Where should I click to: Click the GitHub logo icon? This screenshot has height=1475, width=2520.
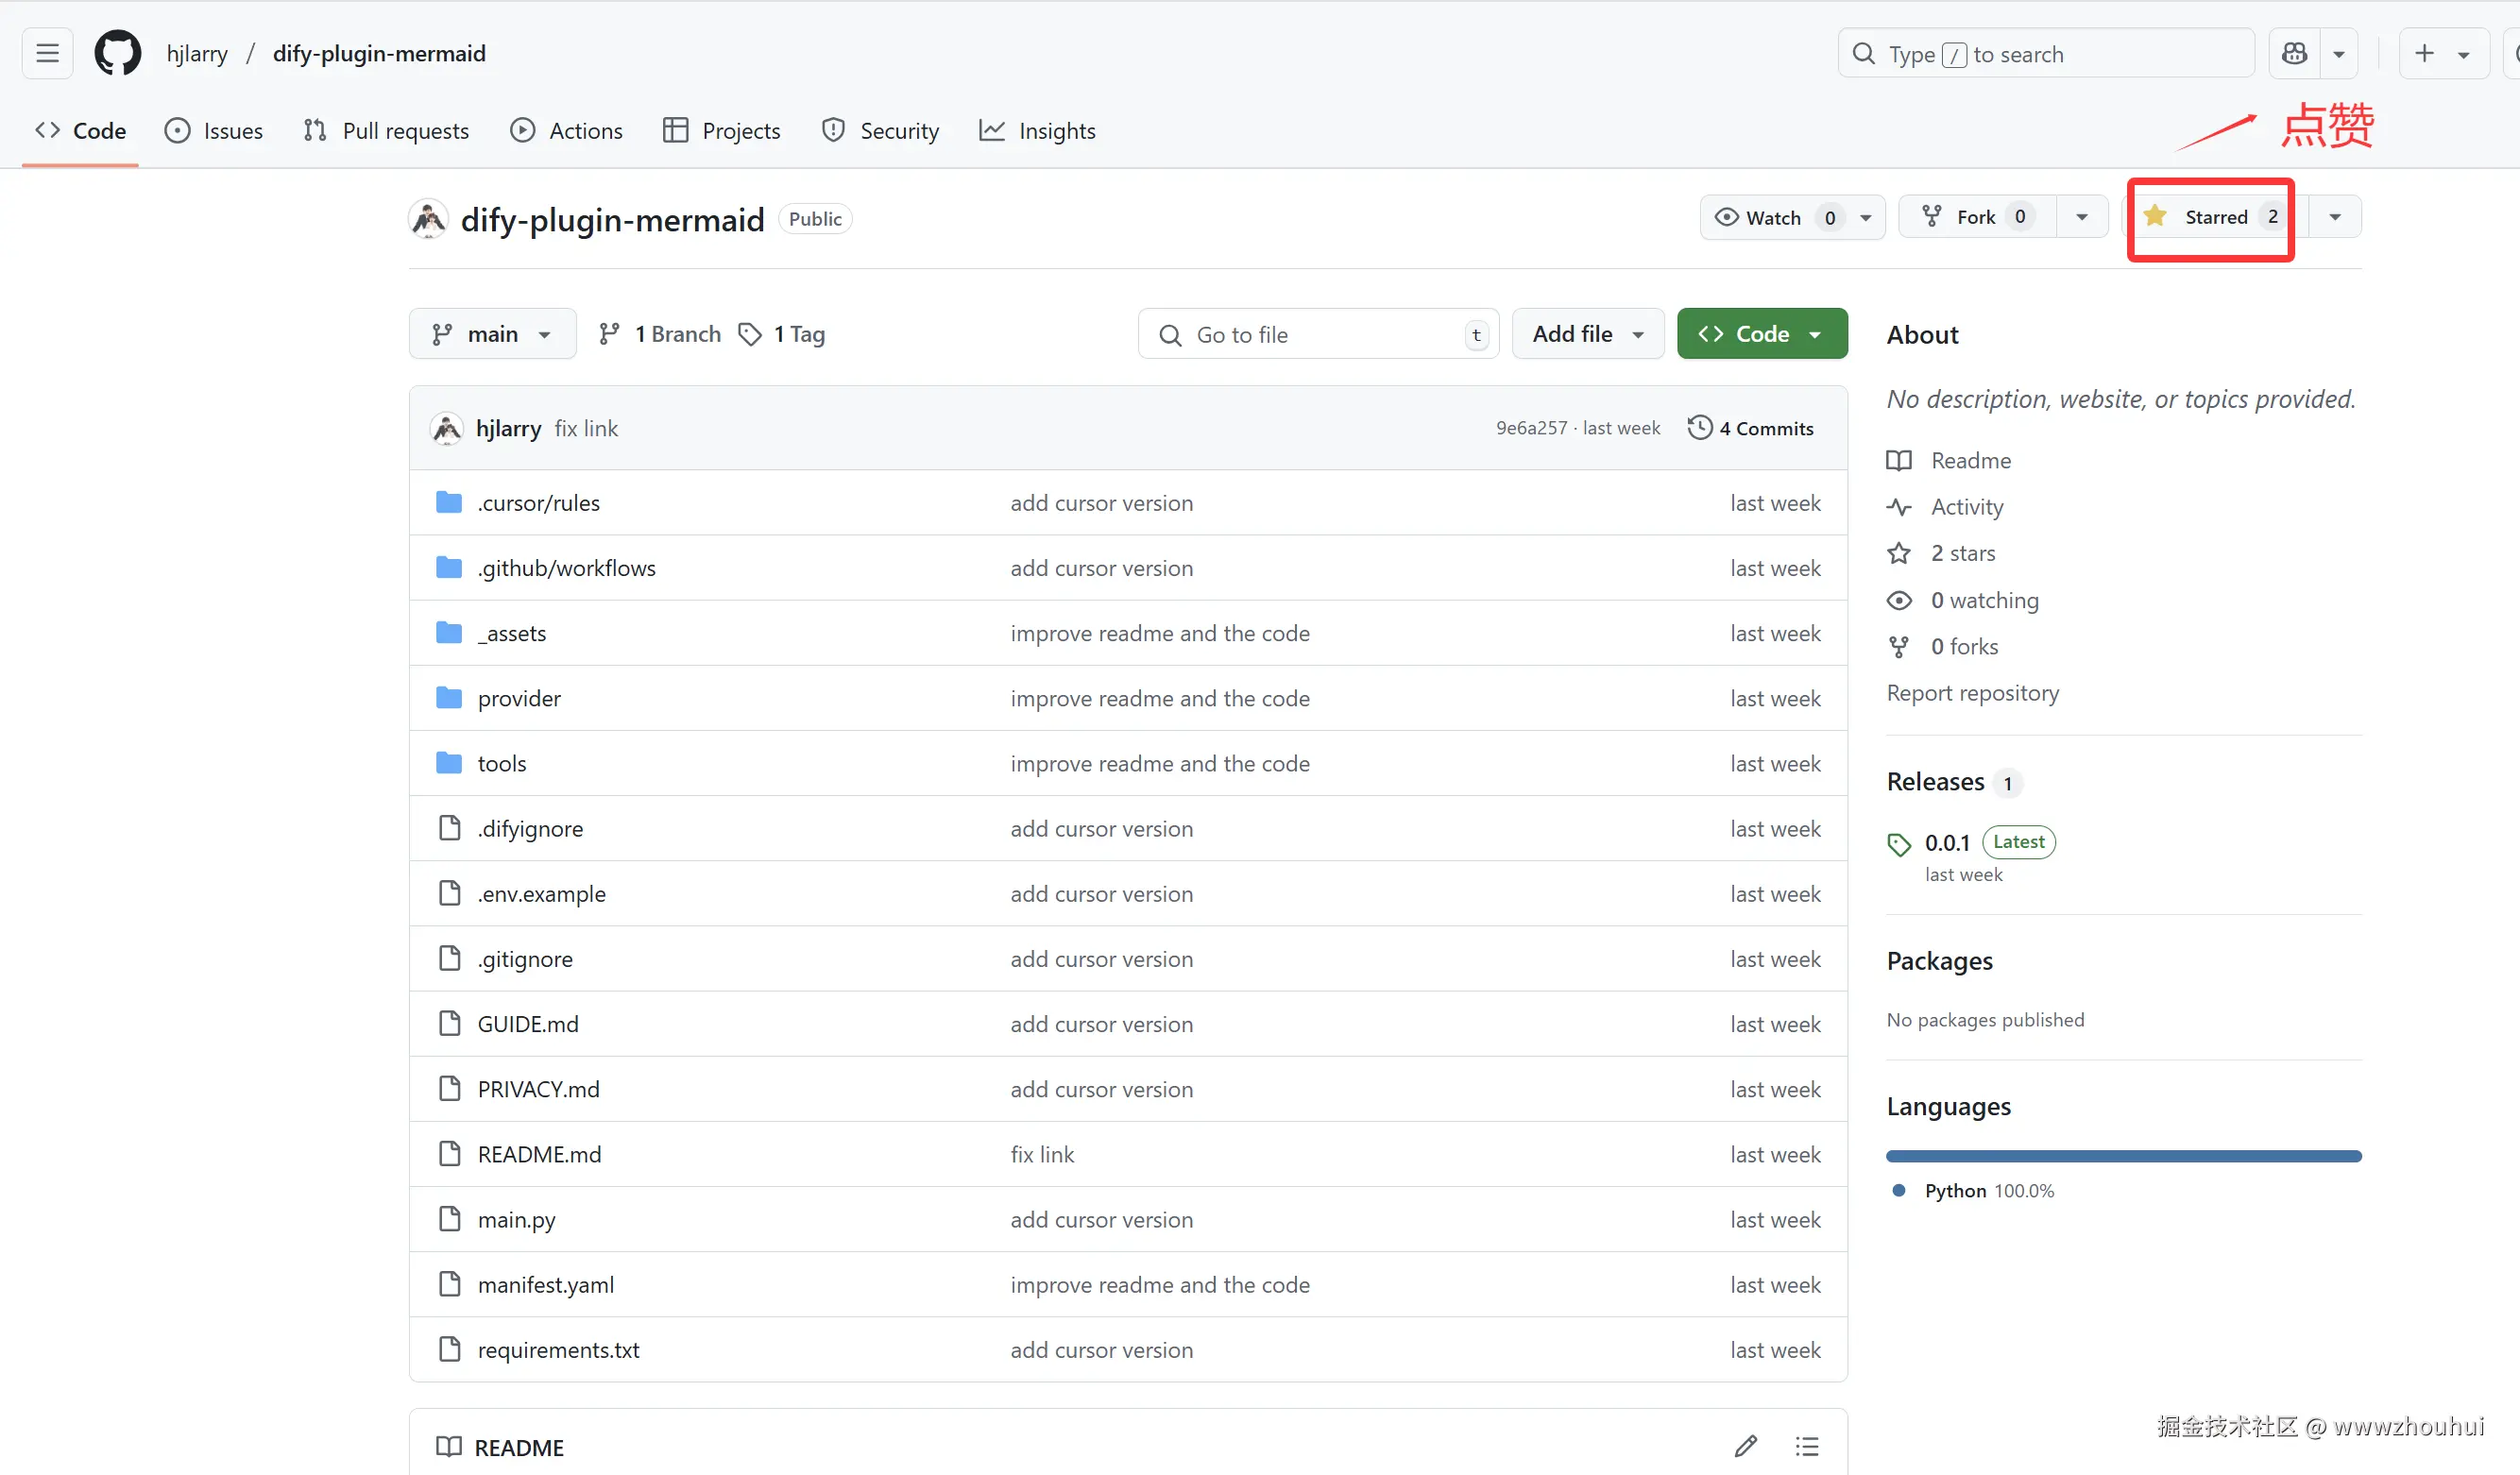118,53
